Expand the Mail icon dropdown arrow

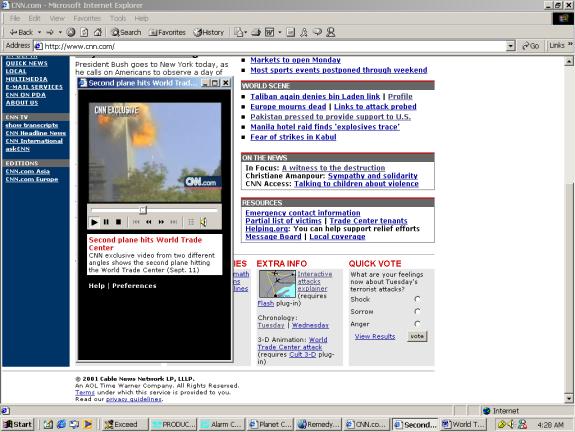(x=245, y=32)
